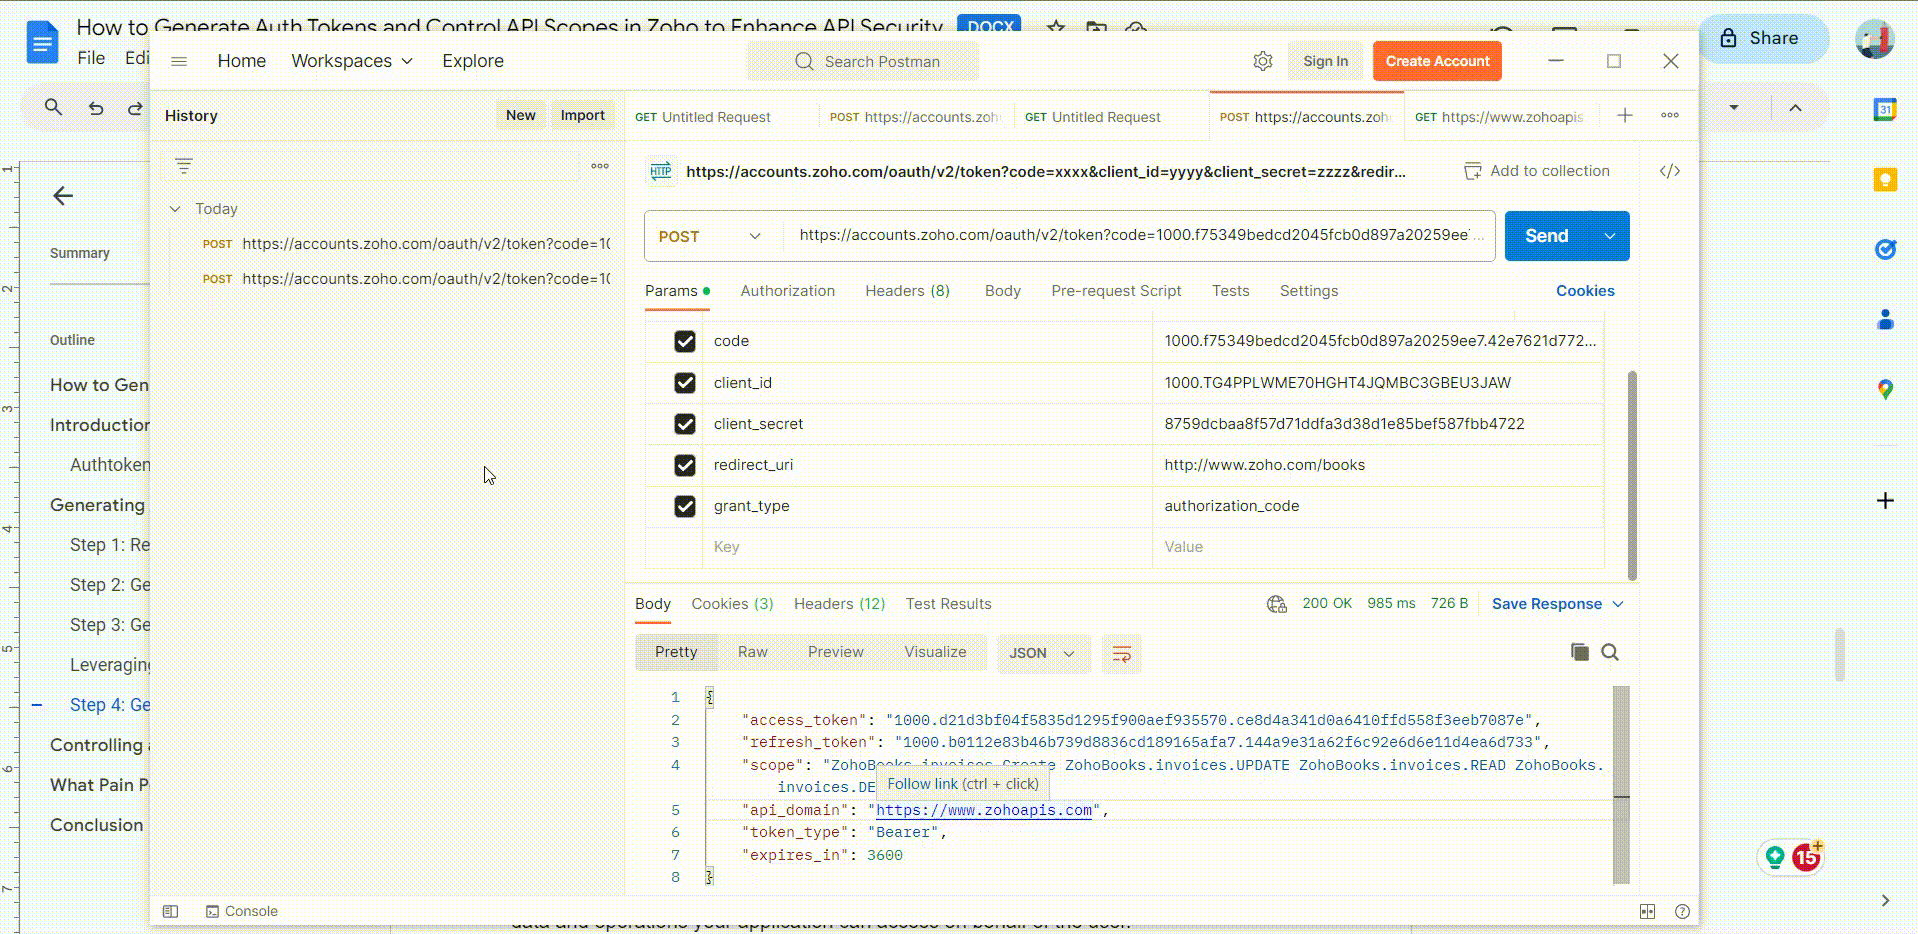This screenshot has height=934, width=1918.
Task: Open the response Headers (12) tab
Action: (839, 604)
